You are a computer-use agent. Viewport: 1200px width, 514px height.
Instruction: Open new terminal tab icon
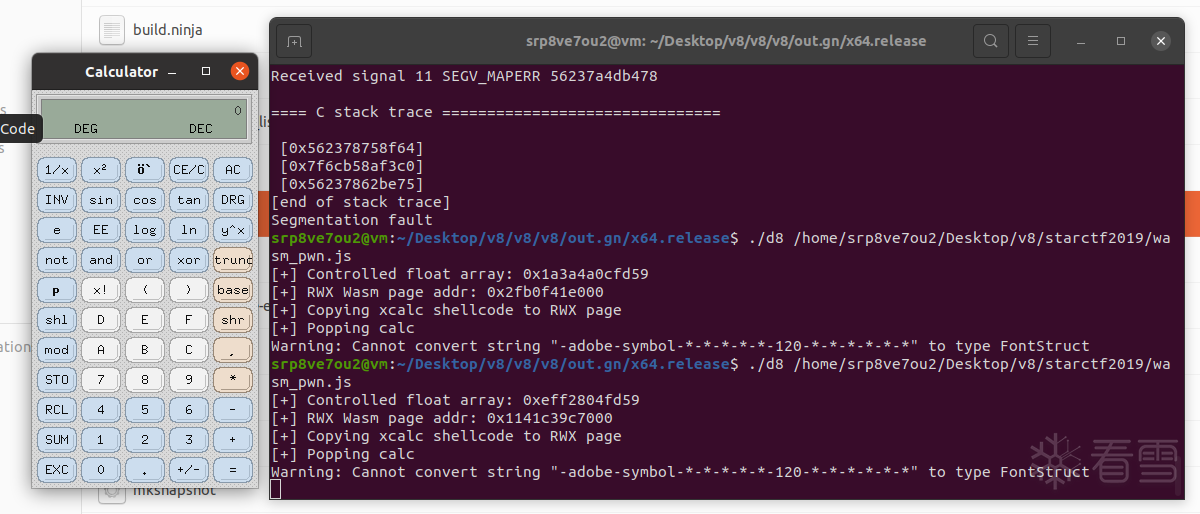(x=293, y=41)
